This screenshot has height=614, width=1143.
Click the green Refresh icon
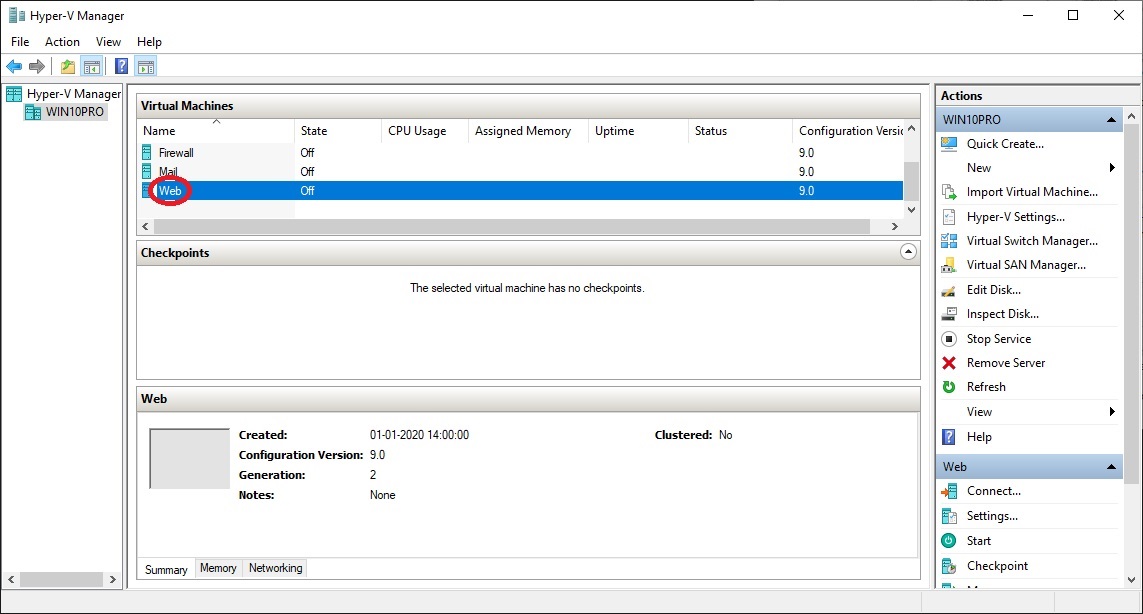(x=949, y=387)
